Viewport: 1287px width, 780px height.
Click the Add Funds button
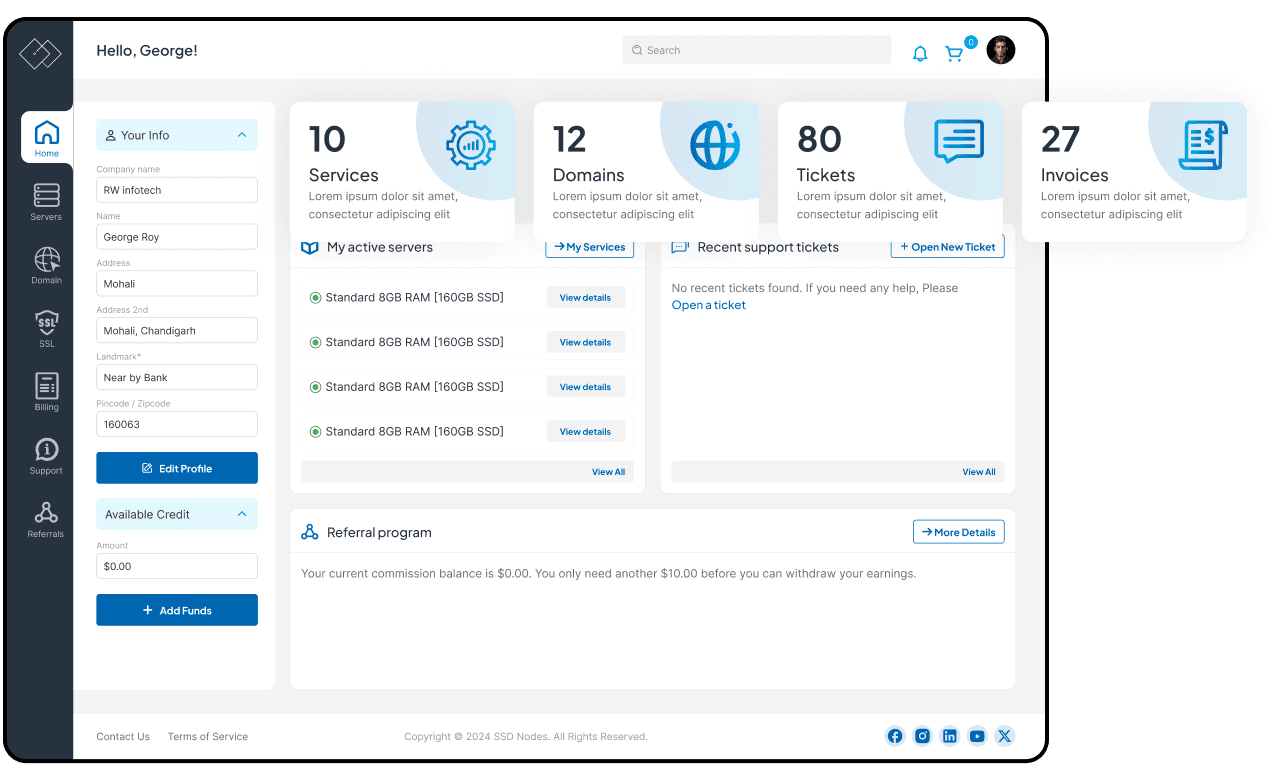177,610
